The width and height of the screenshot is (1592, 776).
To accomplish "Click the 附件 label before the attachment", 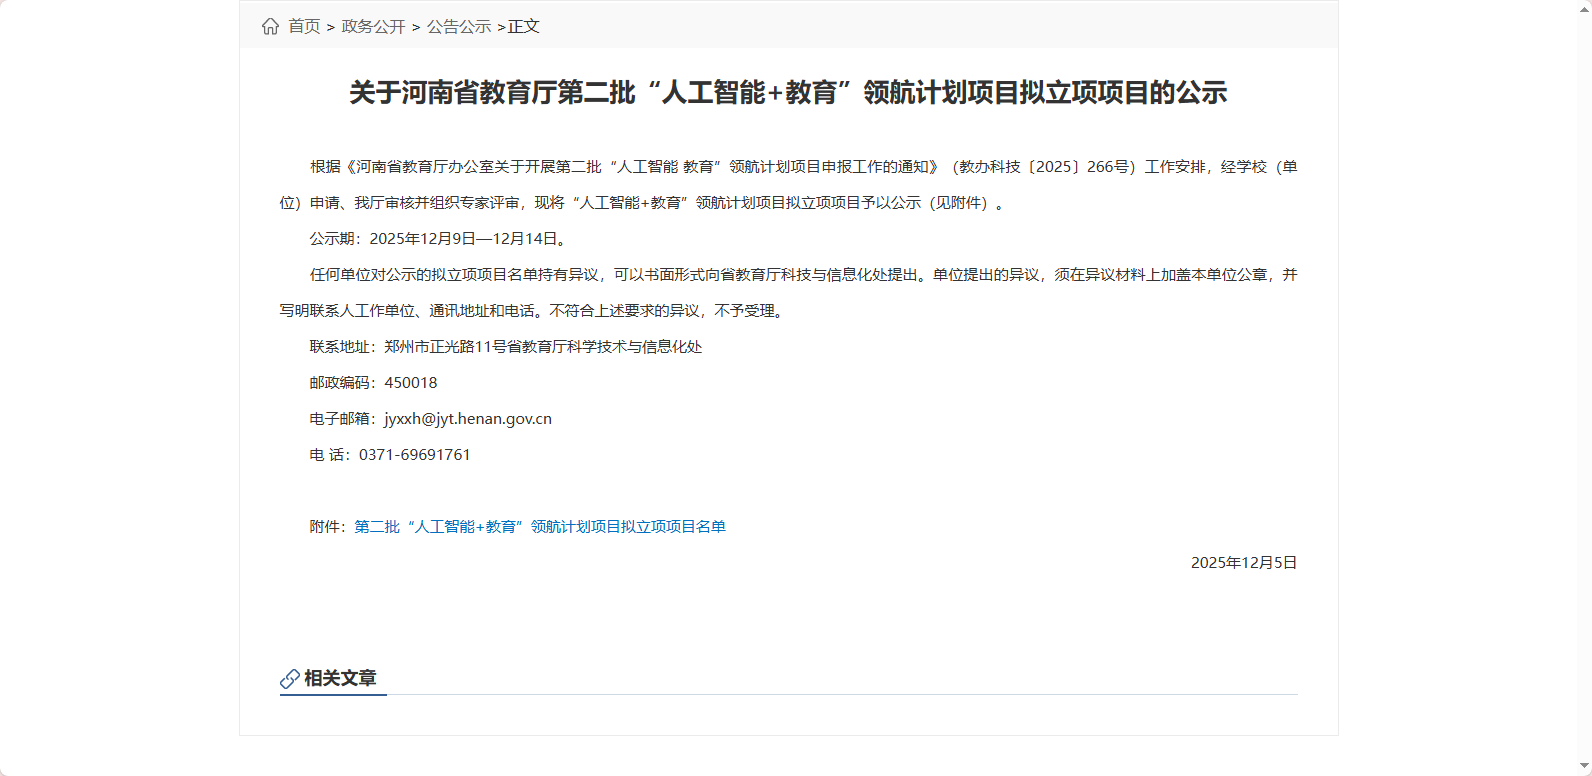I will (x=328, y=527).
